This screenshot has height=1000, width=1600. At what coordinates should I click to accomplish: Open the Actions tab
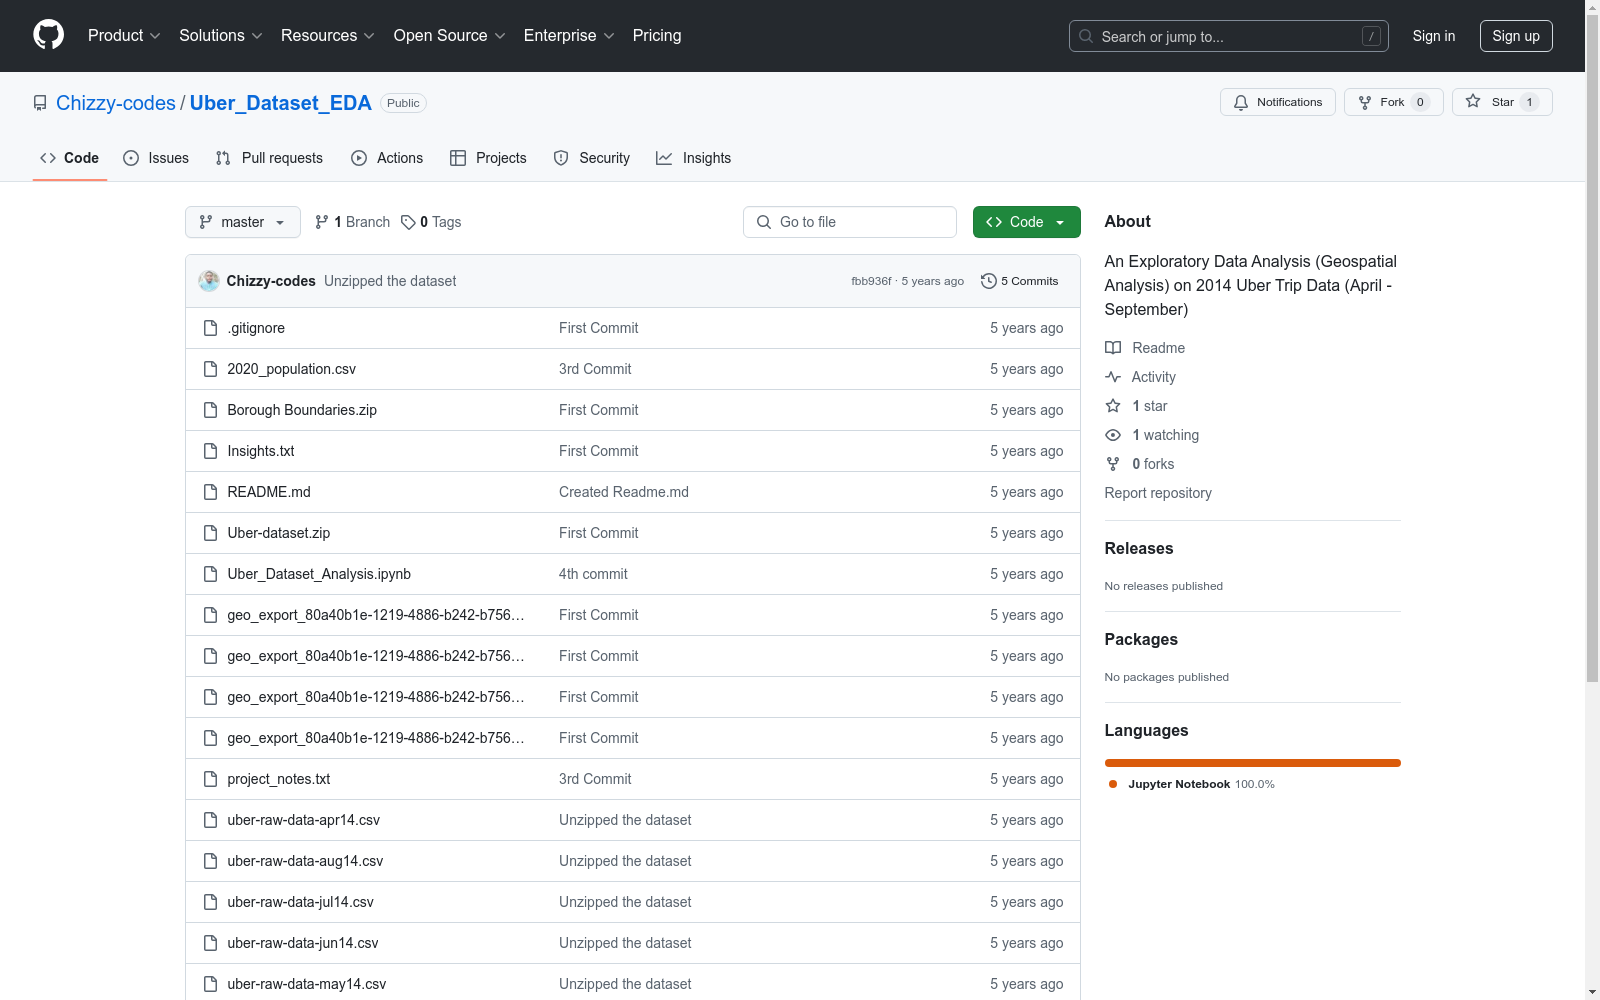point(387,158)
